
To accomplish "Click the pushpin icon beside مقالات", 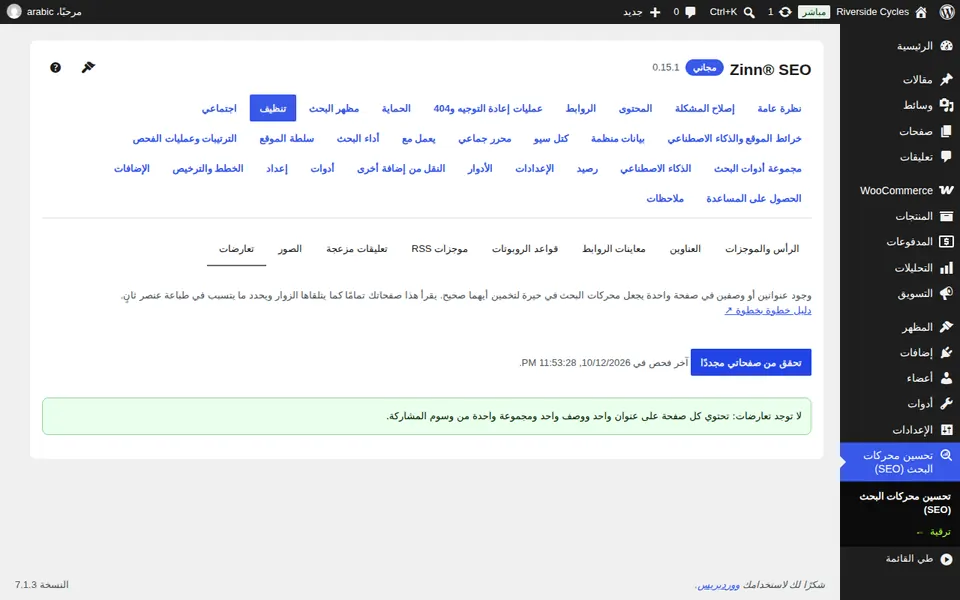I will click(947, 79).
